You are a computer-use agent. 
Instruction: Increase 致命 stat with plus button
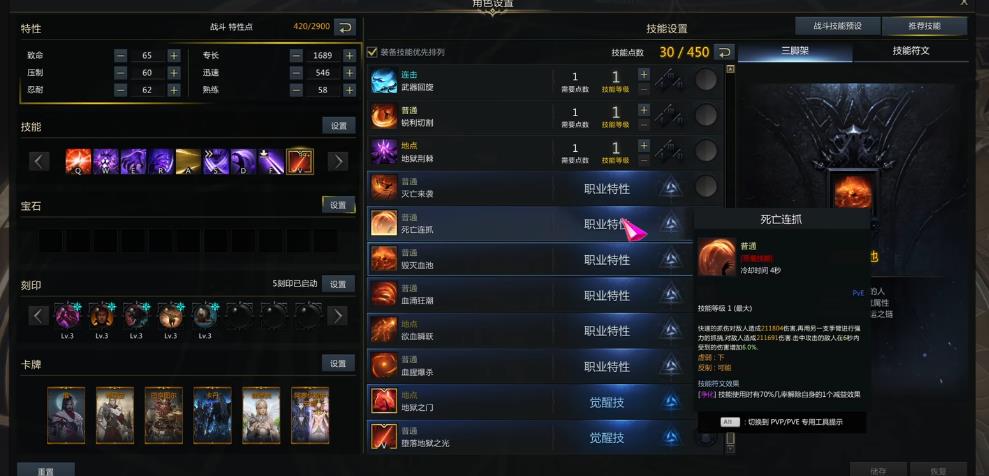coord(174,55)
